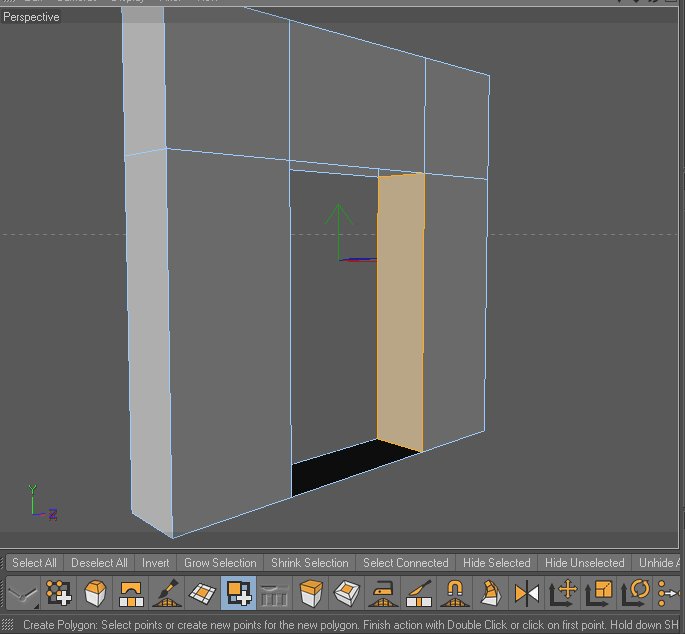Click the selection button row grip
Viewport: 685px width, 634px height.
click(3, 563)
